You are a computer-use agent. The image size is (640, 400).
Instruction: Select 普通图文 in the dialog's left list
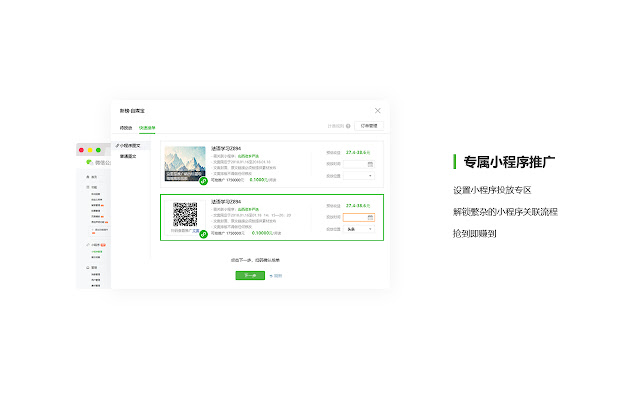(128, 156)
